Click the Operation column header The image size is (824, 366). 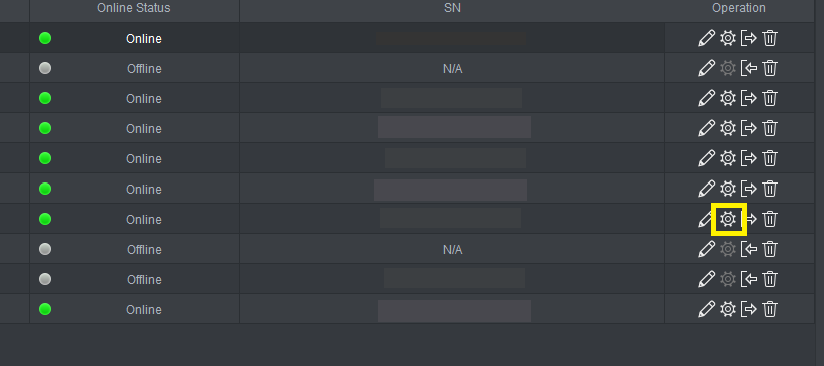tap(738, 8)
